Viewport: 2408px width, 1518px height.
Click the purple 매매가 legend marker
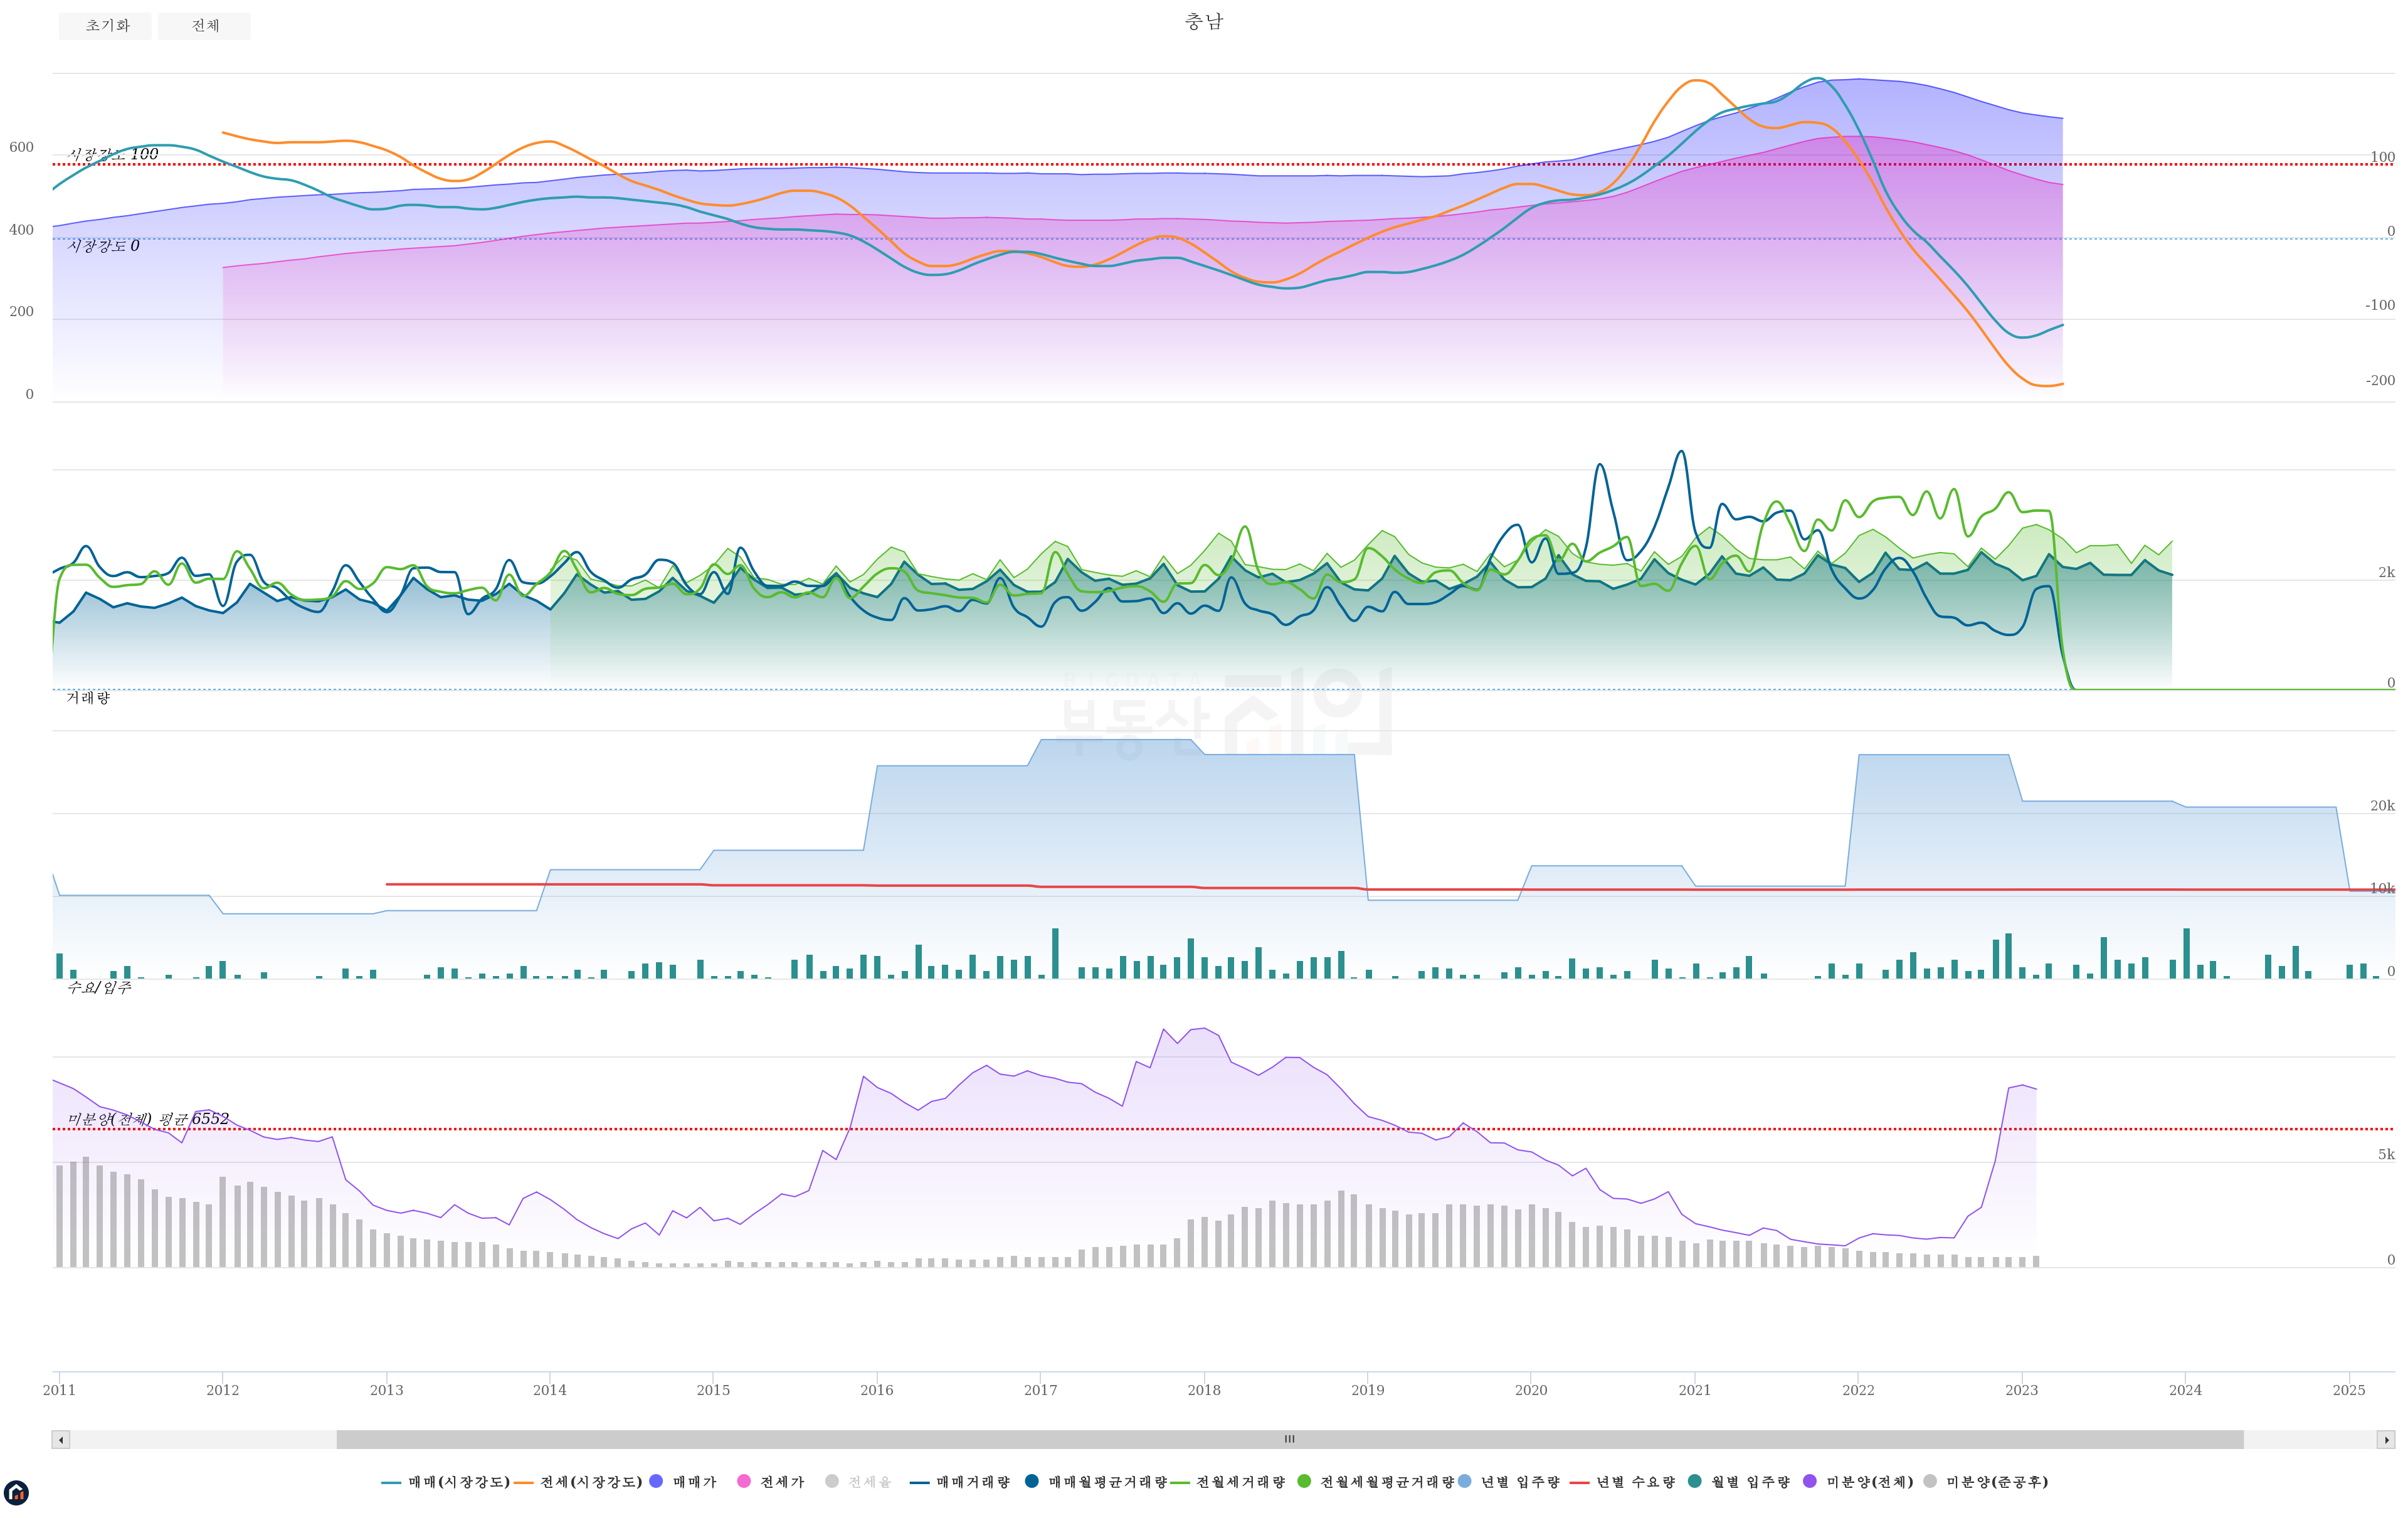[656, 1481]
